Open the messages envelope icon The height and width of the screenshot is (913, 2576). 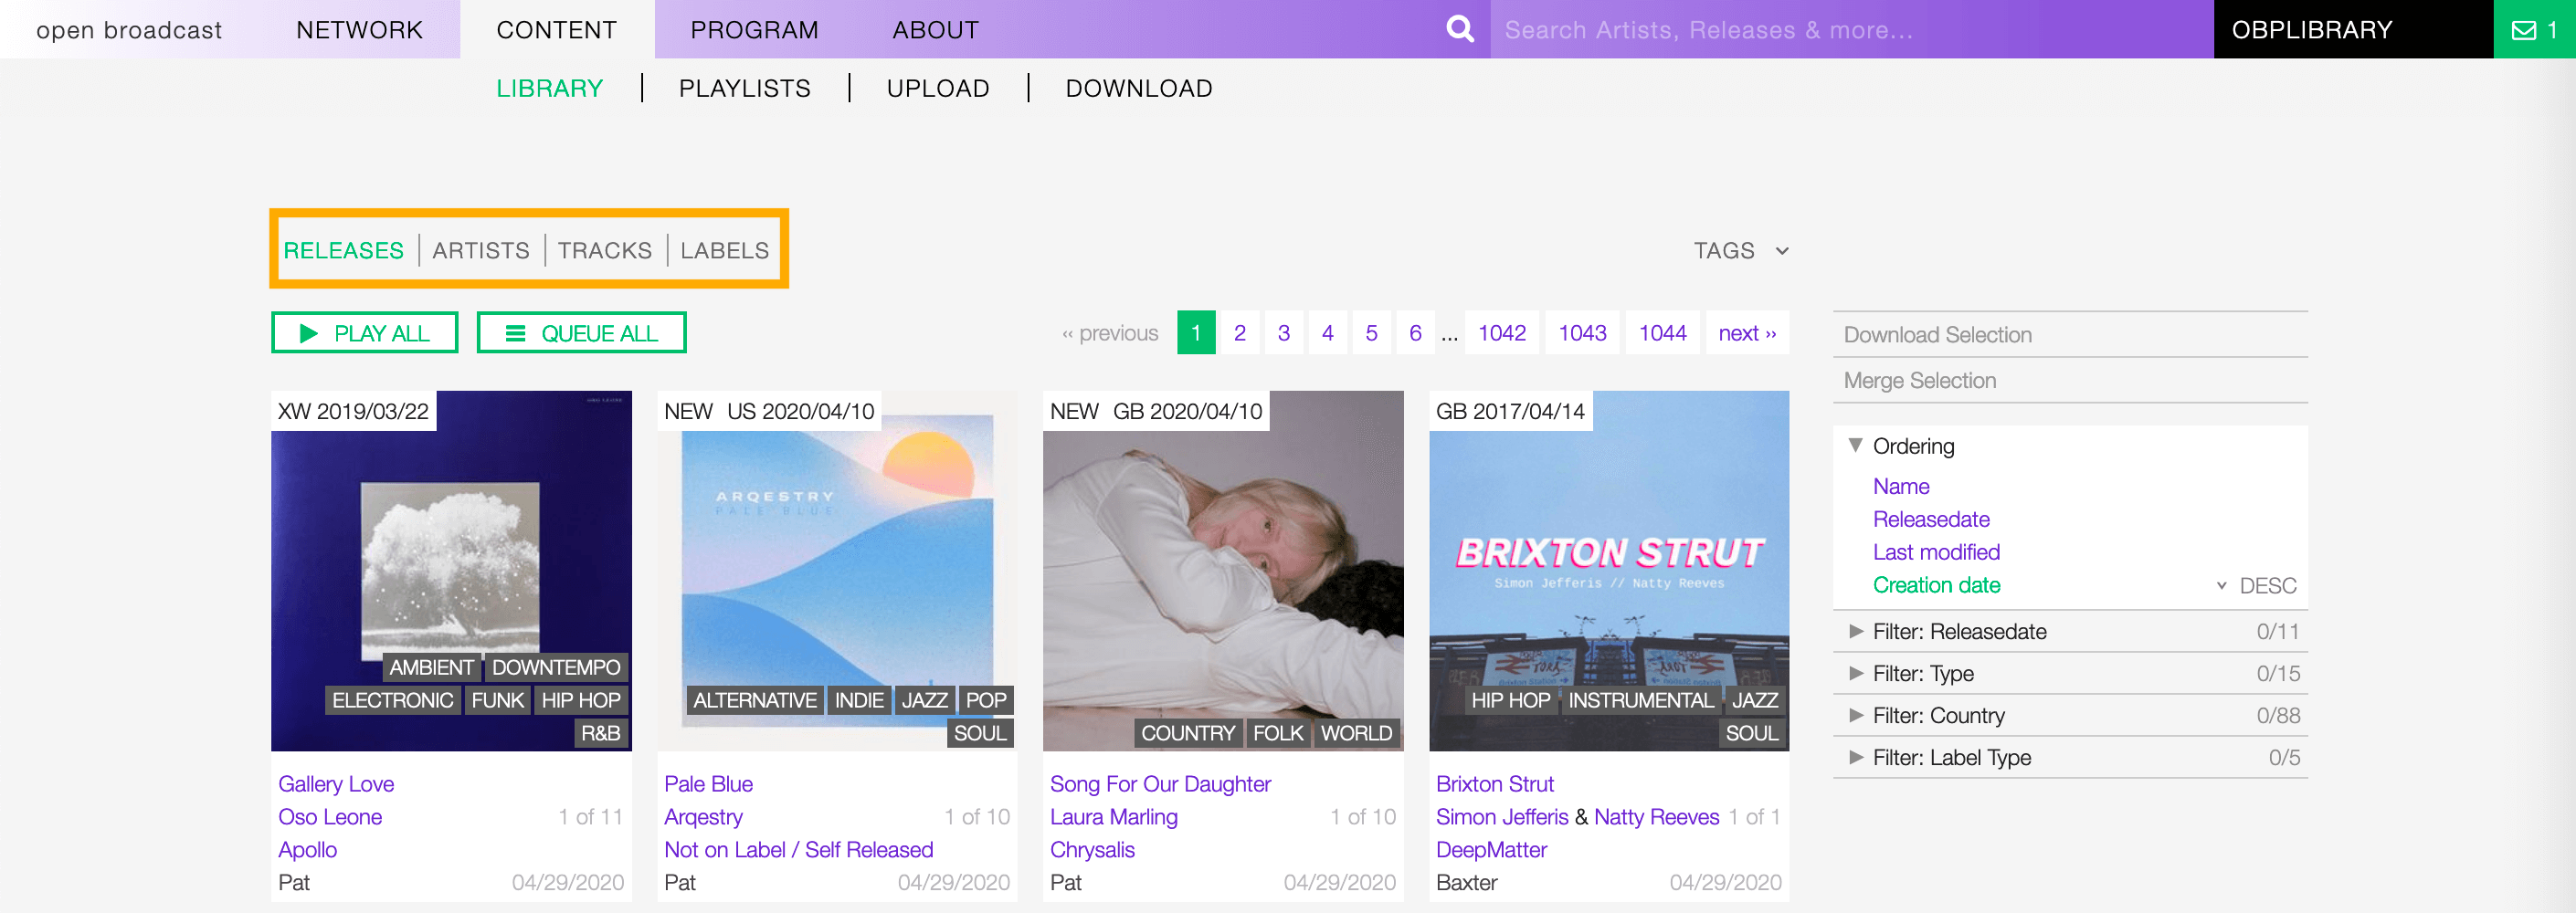2524,30
